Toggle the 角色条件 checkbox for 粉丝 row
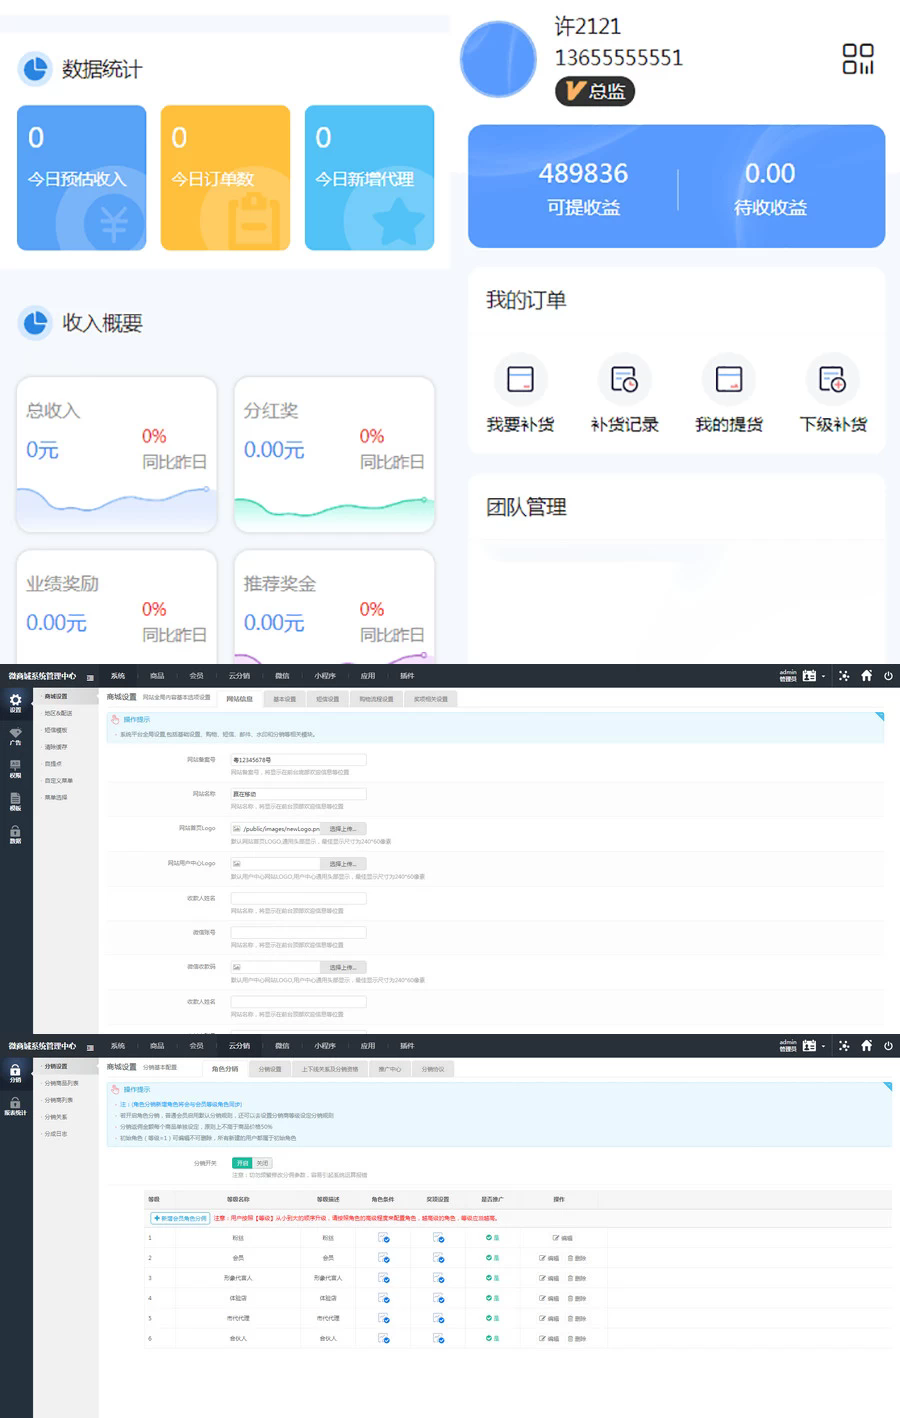Image resolution: width=900 pixels, height=1418 pixels. (x=383, y=1238)
